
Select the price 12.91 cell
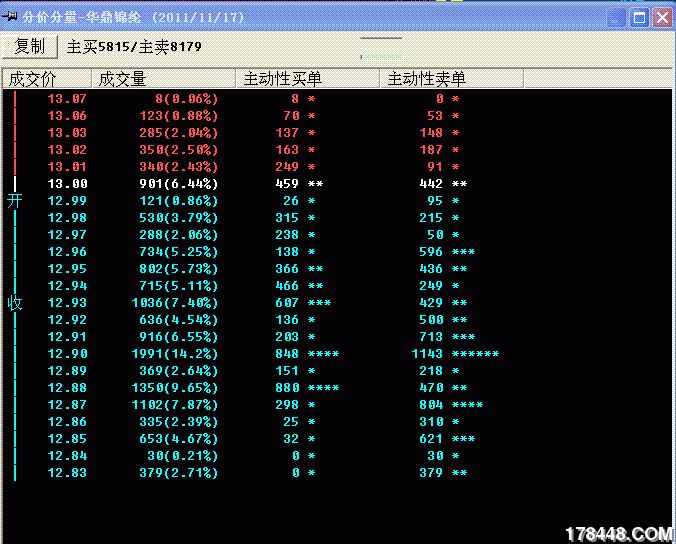[x=67, y=337]
